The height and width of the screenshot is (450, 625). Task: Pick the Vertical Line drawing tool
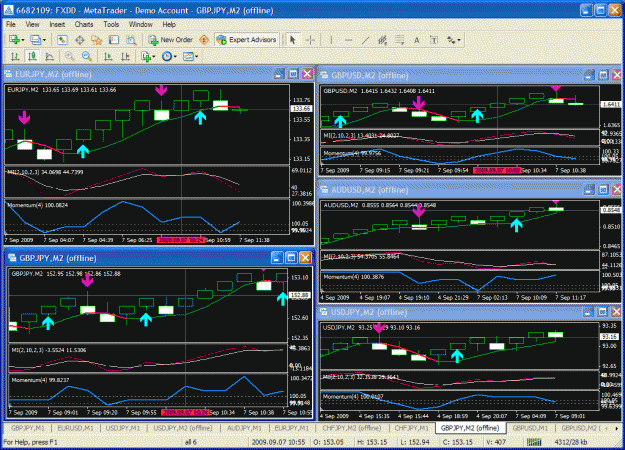331,40
